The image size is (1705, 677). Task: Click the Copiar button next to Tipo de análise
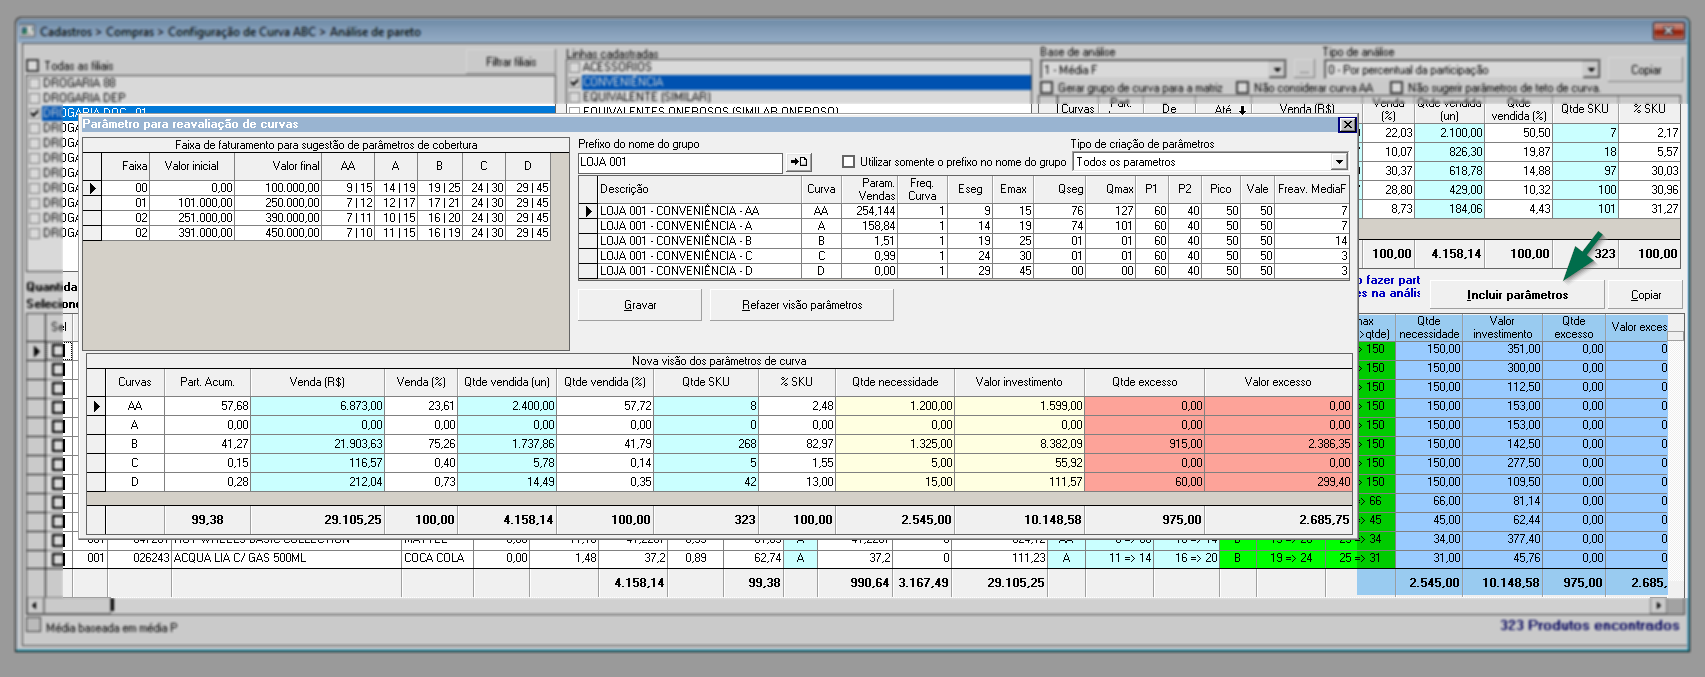(1646, 70)
